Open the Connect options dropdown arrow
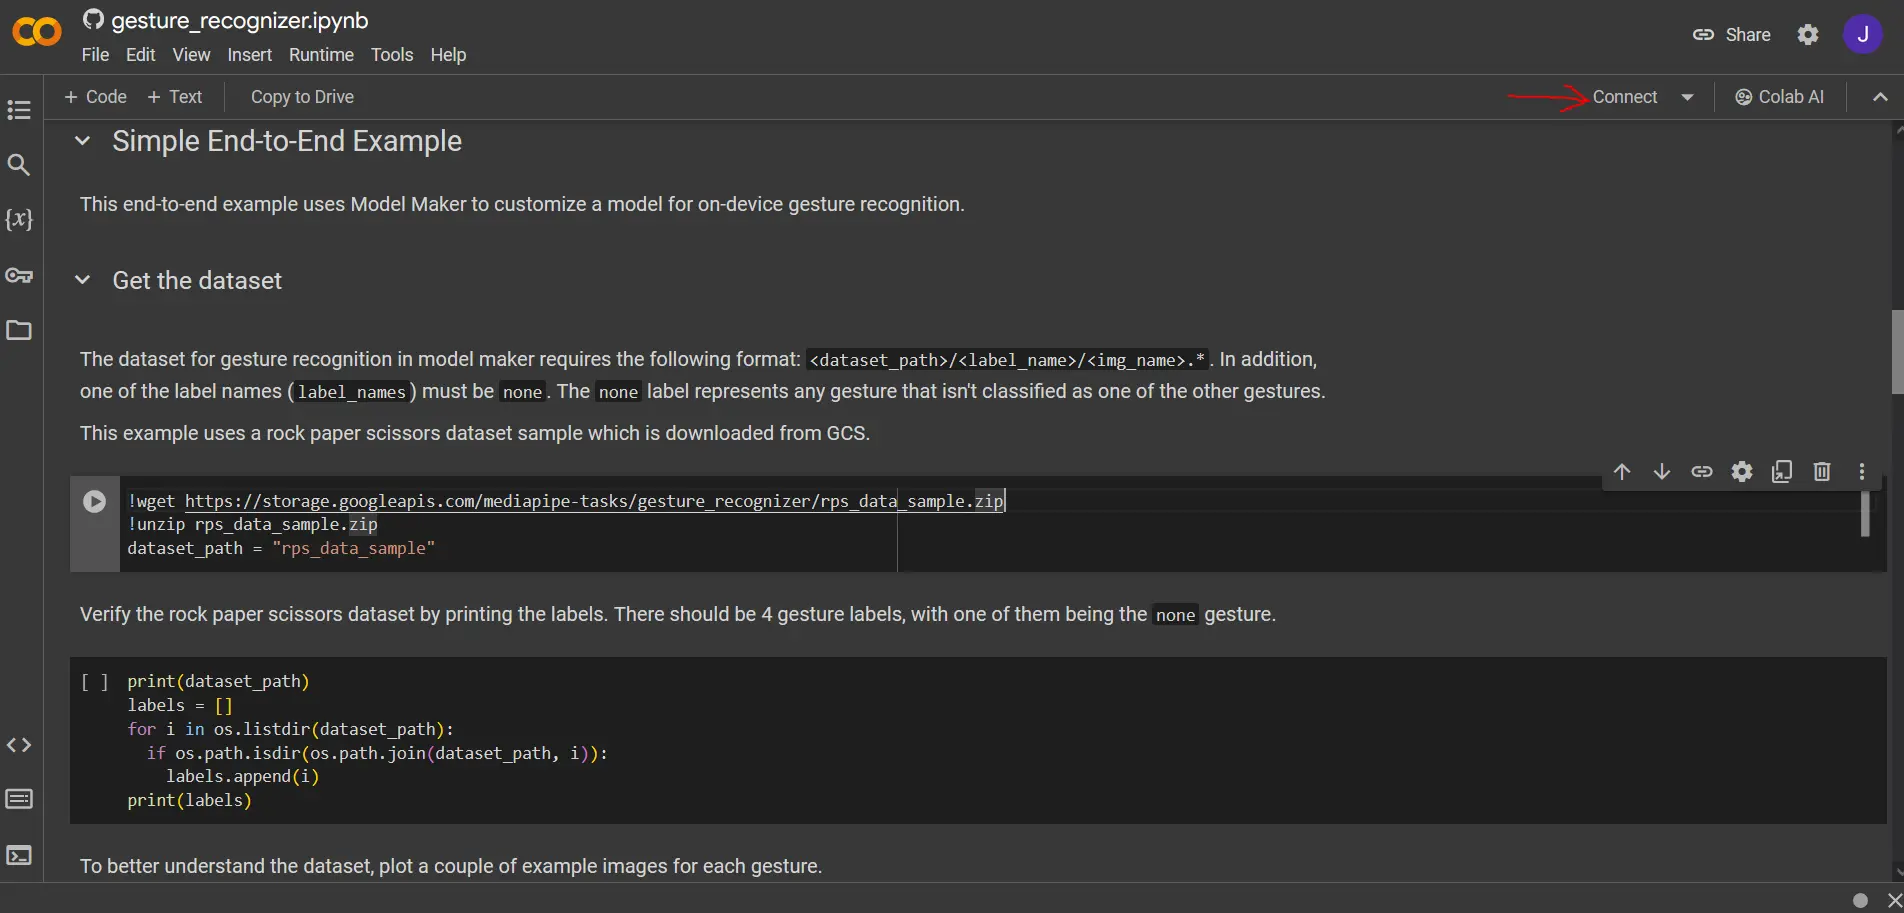1904x913 pixels. click(x=1688, y=97)
